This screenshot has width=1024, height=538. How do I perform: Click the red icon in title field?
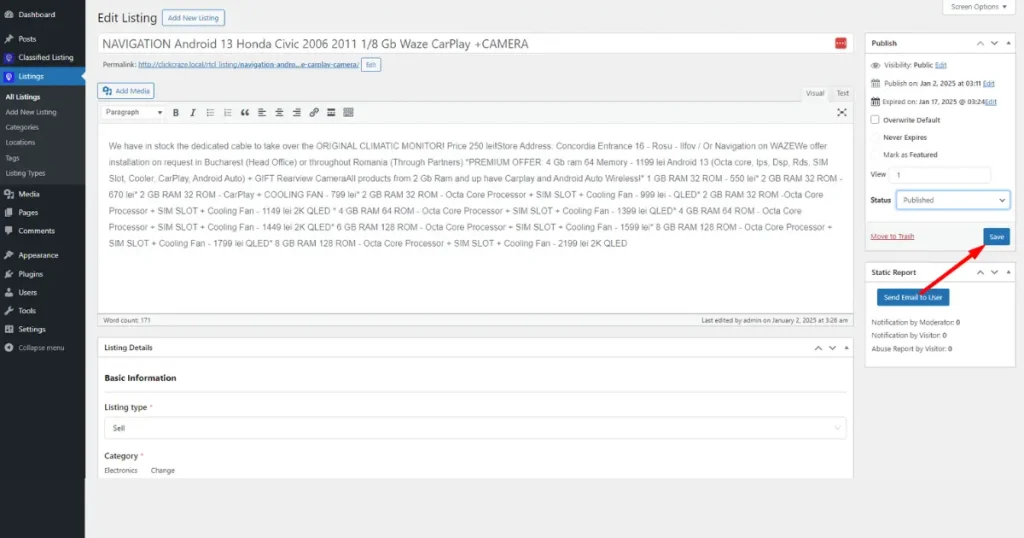(x=840, y=43)
